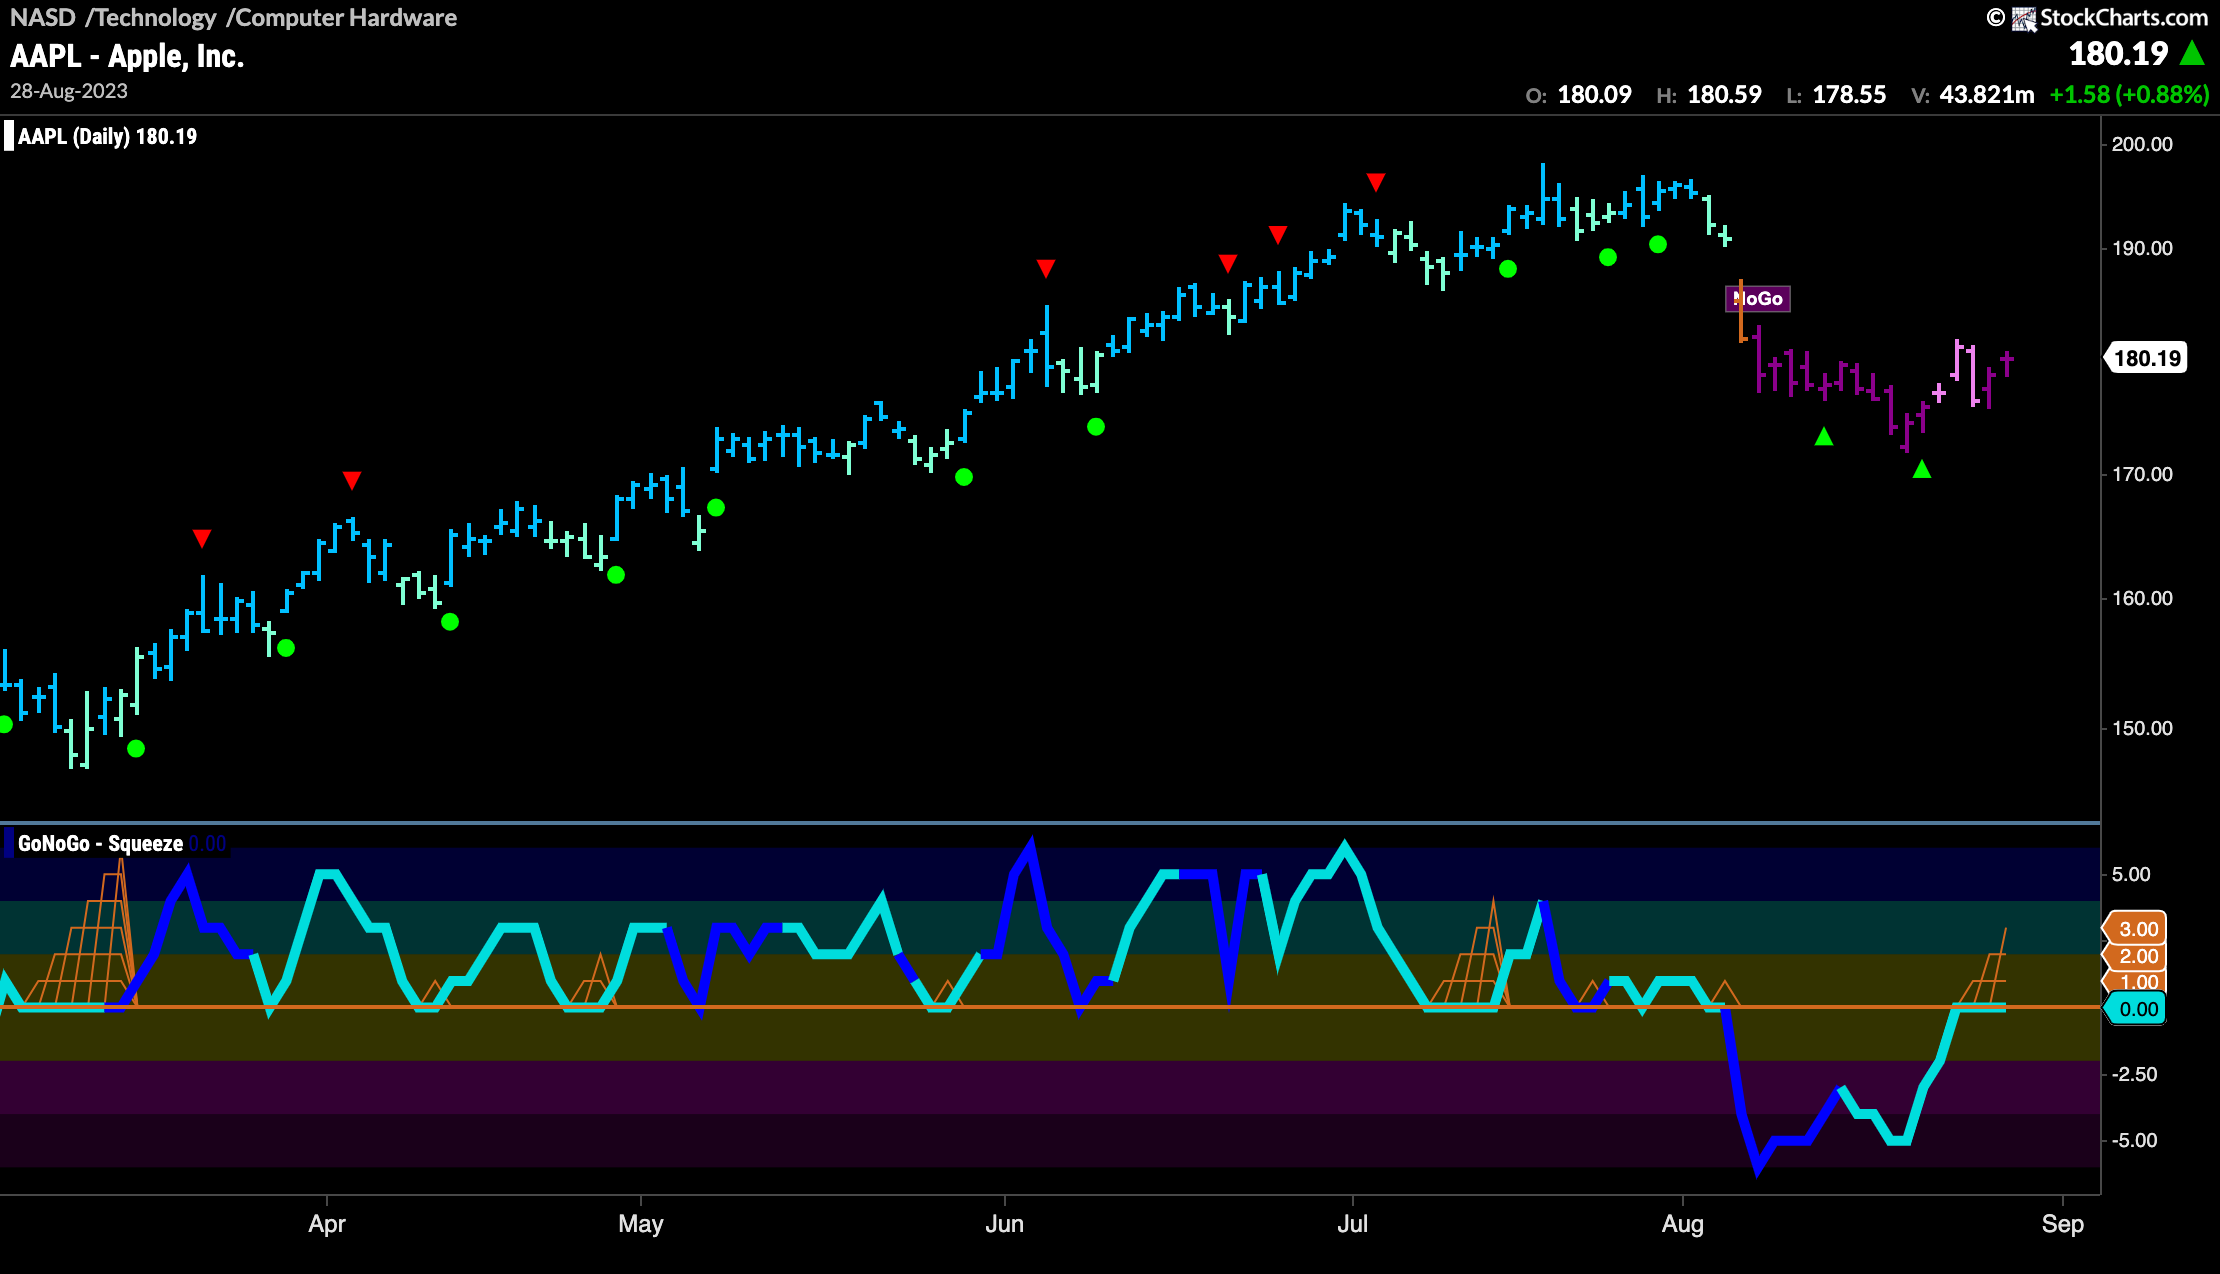Image resolution: width=2220 pixels, height=1274 pixels.
Task: Click the green dot below the mid-April low
Action: [450, 622]
